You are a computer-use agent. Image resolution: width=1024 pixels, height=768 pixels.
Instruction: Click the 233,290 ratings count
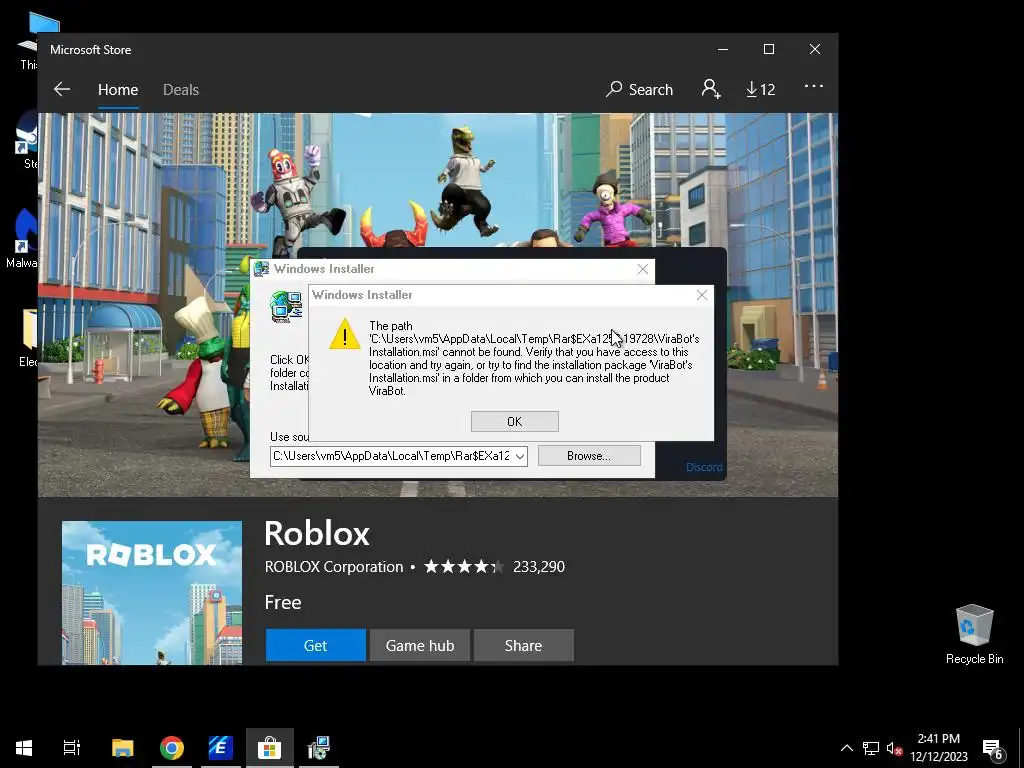(539, 566)
